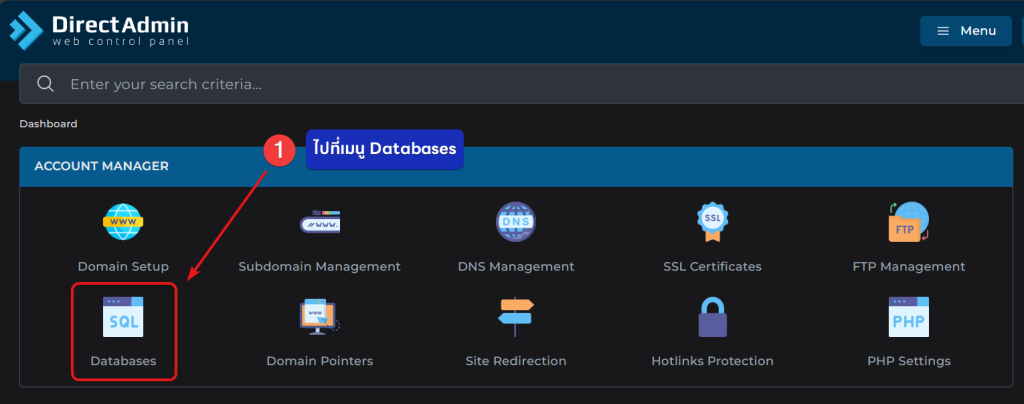Viewport: 1024px width, 404px height.
Task: Click the blue Thai Databases callout label
Action: [x=384, y=149]
